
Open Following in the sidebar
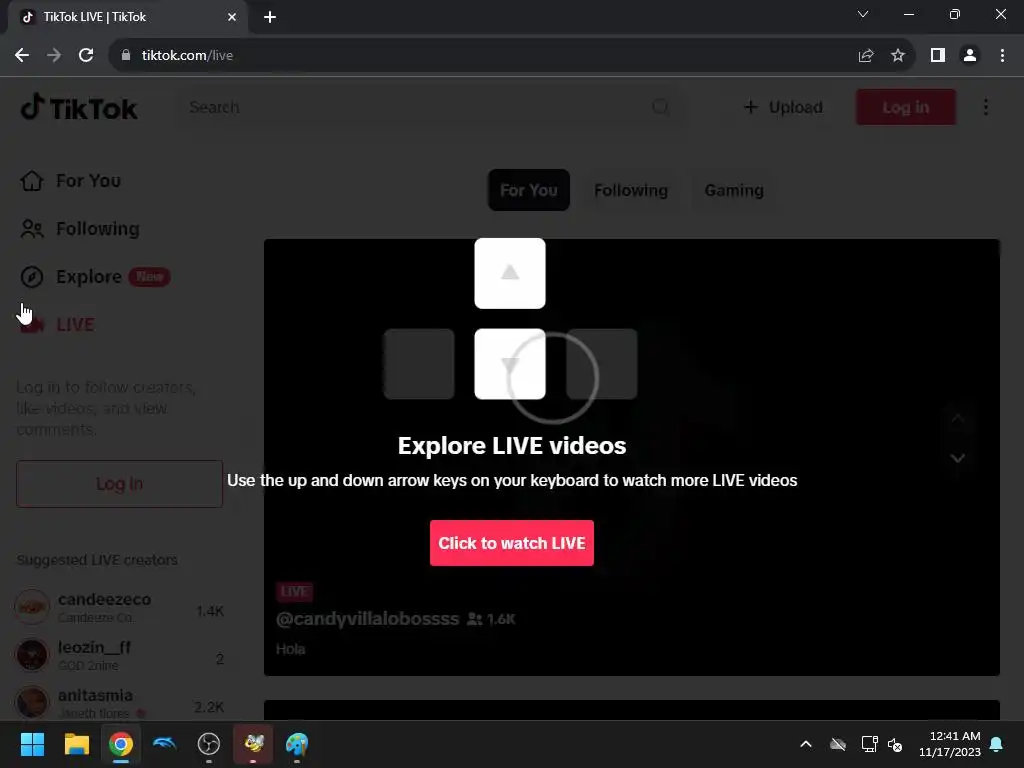pos(98,229)
